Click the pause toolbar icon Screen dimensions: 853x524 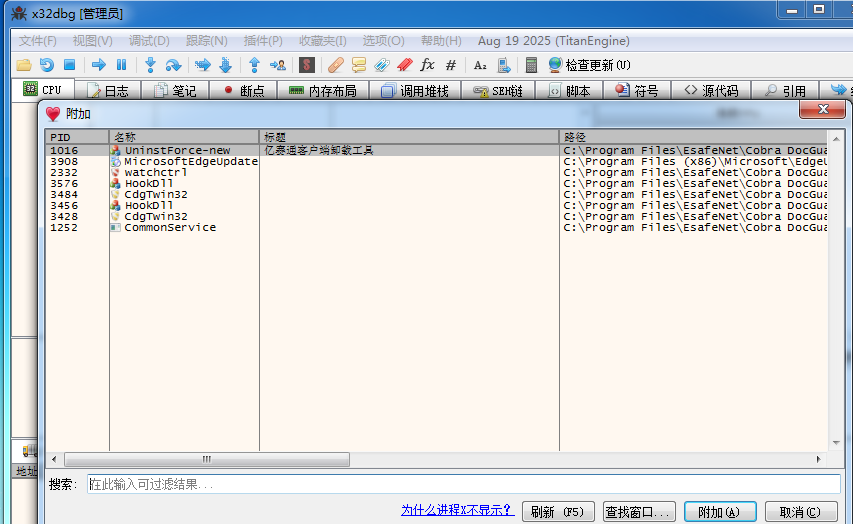click(121, 65)
